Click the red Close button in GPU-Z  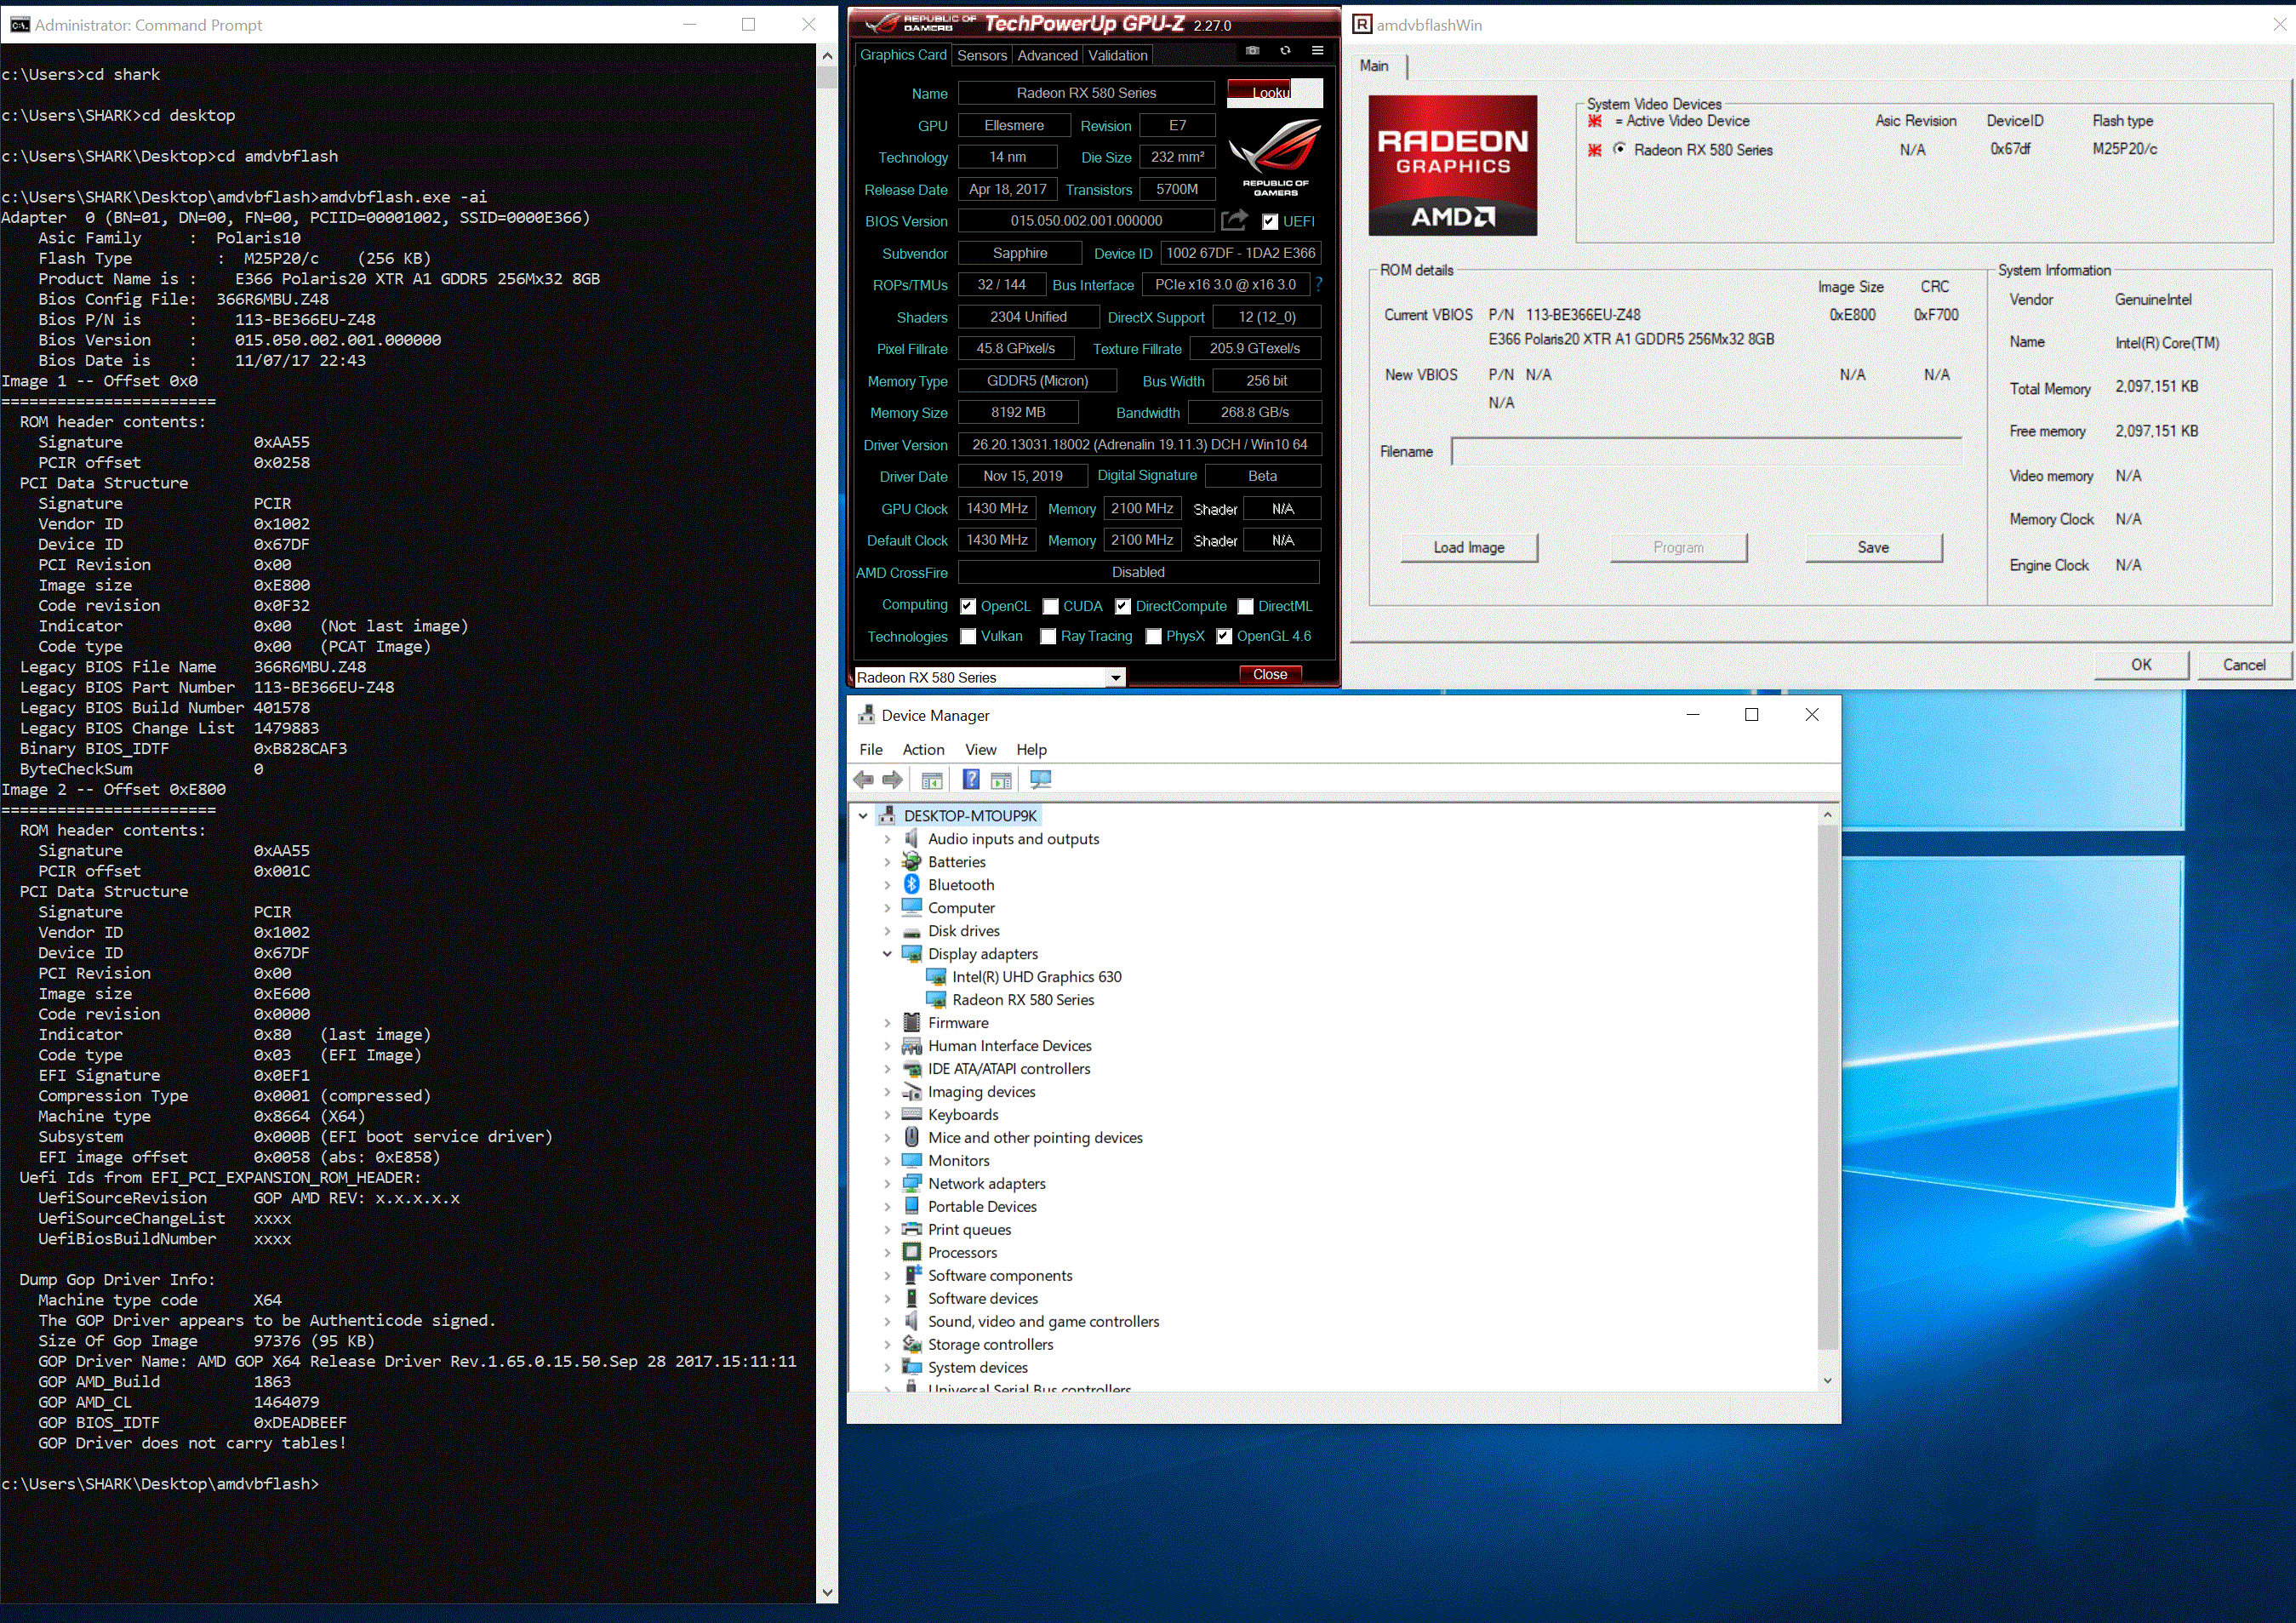click(1270, 675)
